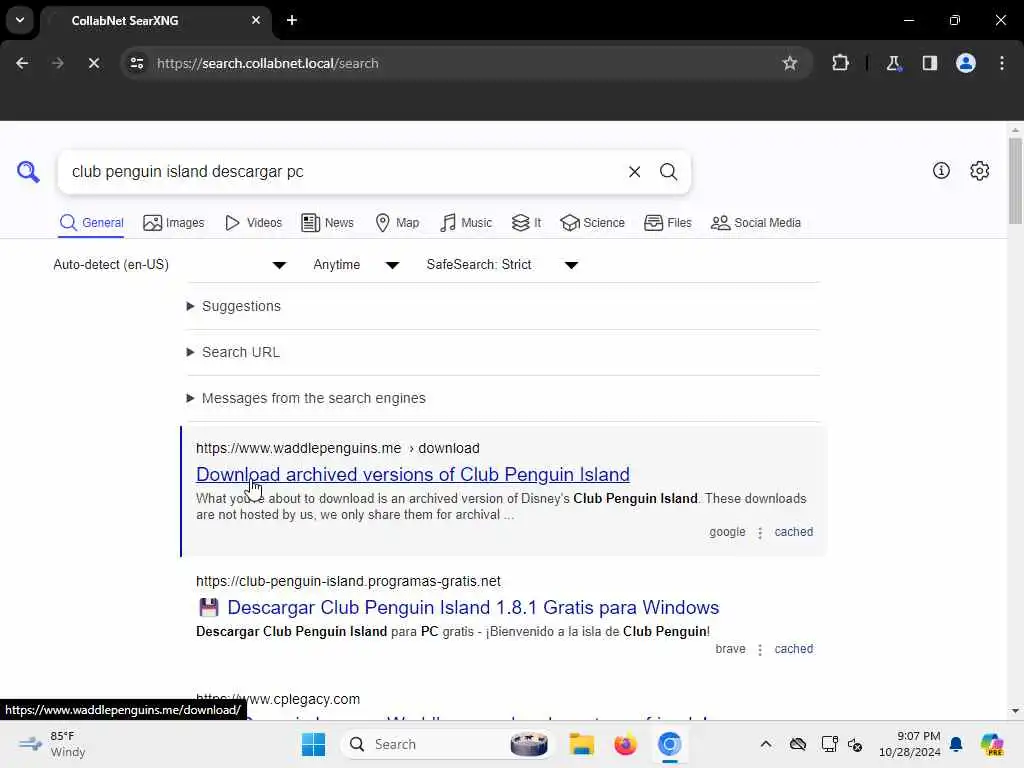1024x768 pixels.
Task: Open the clock showing 9:07 PM
Action: coord(909,744)
